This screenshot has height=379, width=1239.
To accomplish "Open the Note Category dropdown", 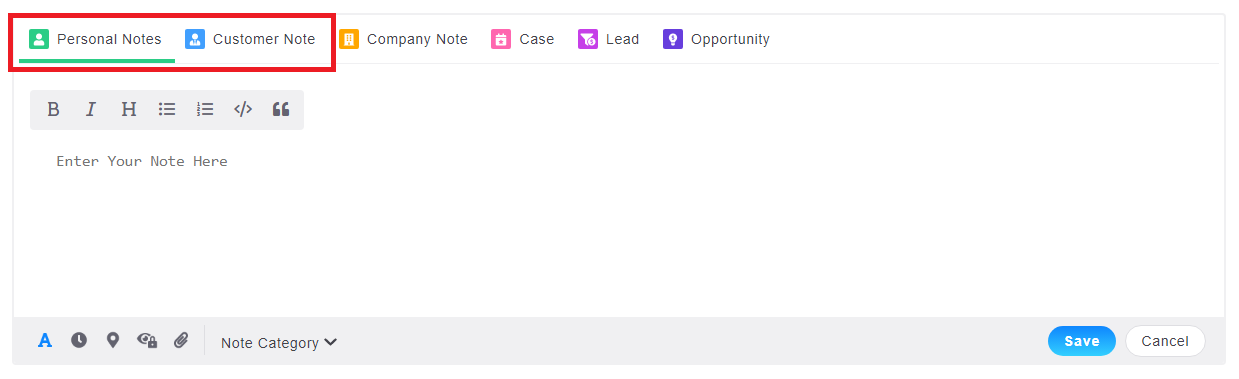I will pyautogui.click(x=279, y=343).
